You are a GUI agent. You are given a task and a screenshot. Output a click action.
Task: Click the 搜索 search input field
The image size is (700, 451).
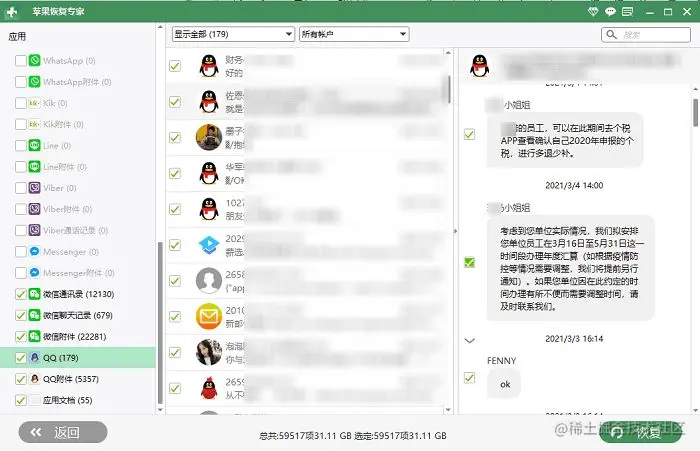(x=646, y=34)
